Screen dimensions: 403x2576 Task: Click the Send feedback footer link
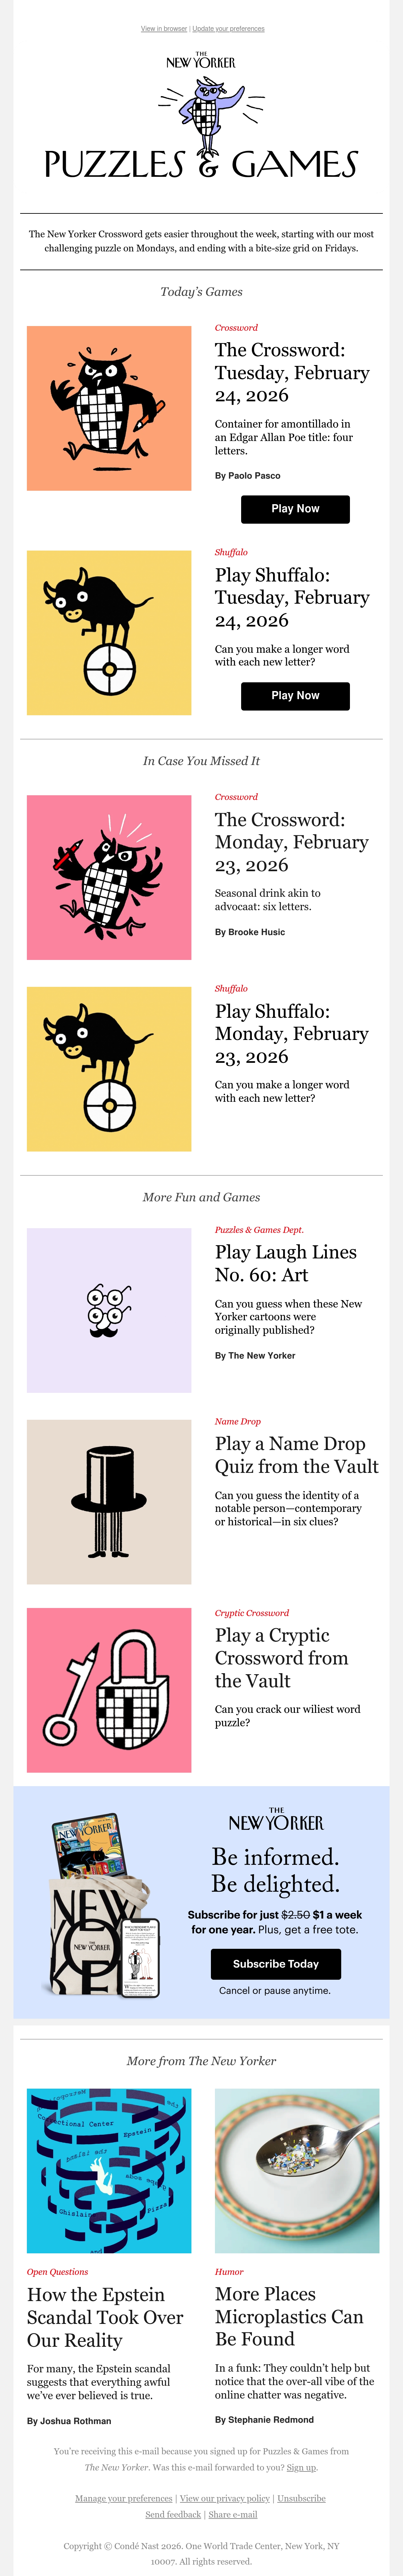(x=173, y=2514)
